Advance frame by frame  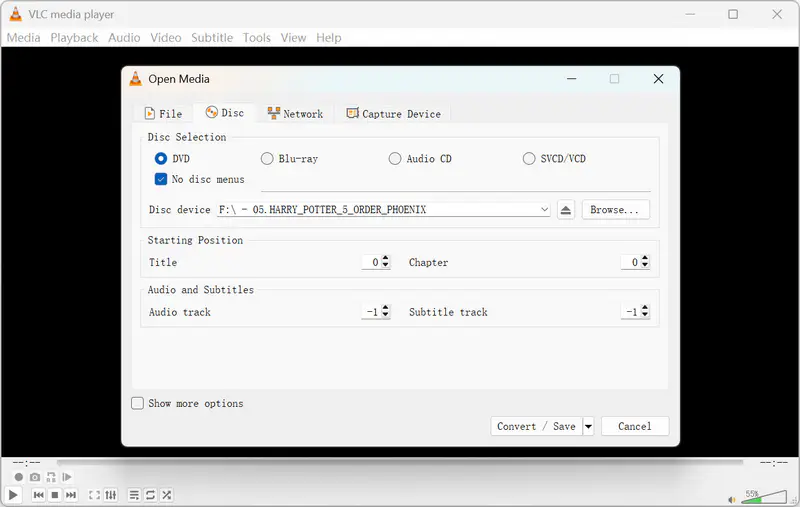tap(67, 477)
